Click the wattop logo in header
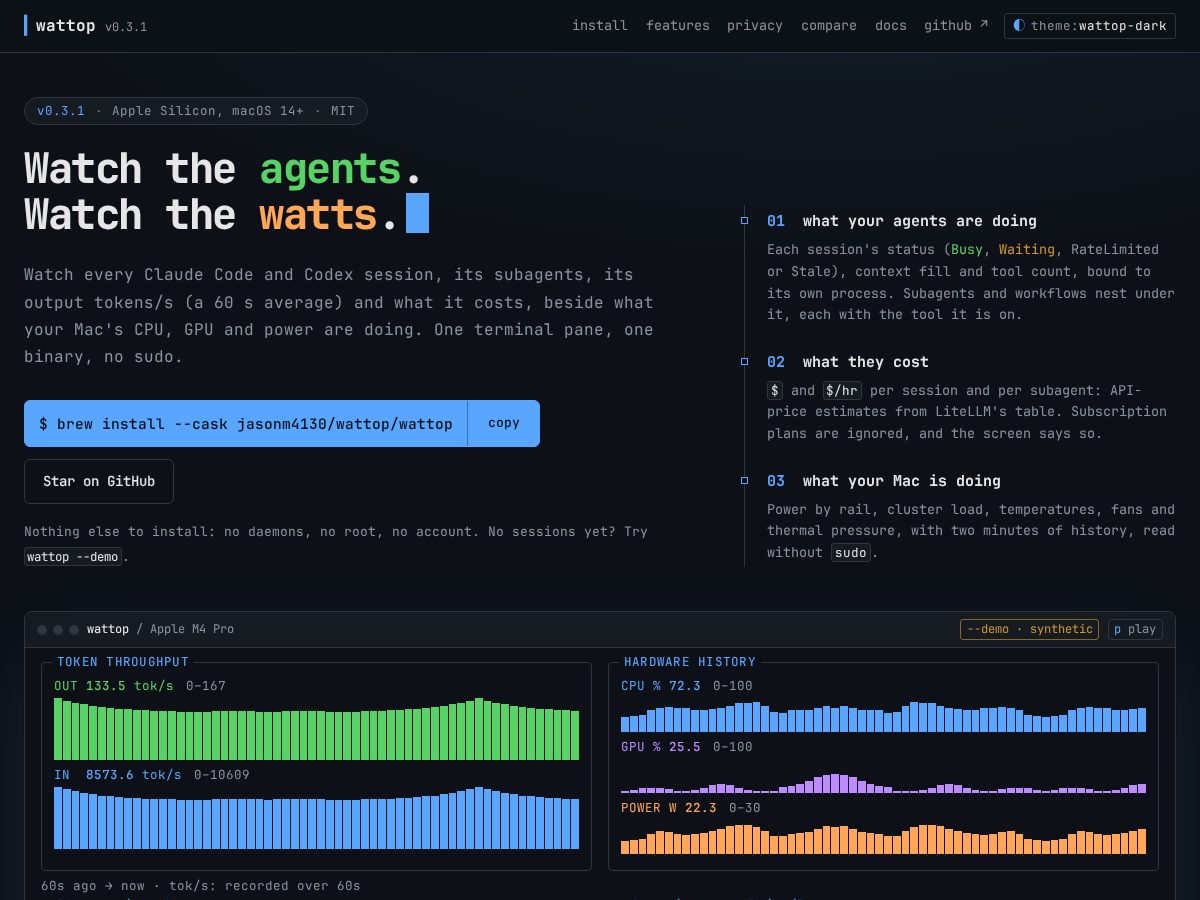Image resolution: width=1200 pixels, height=900 pixels. 66,26
